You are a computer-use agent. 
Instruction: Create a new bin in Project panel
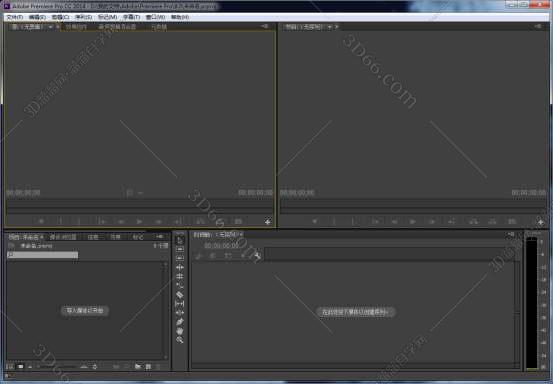pyautogui.click(x=138, y=367)
